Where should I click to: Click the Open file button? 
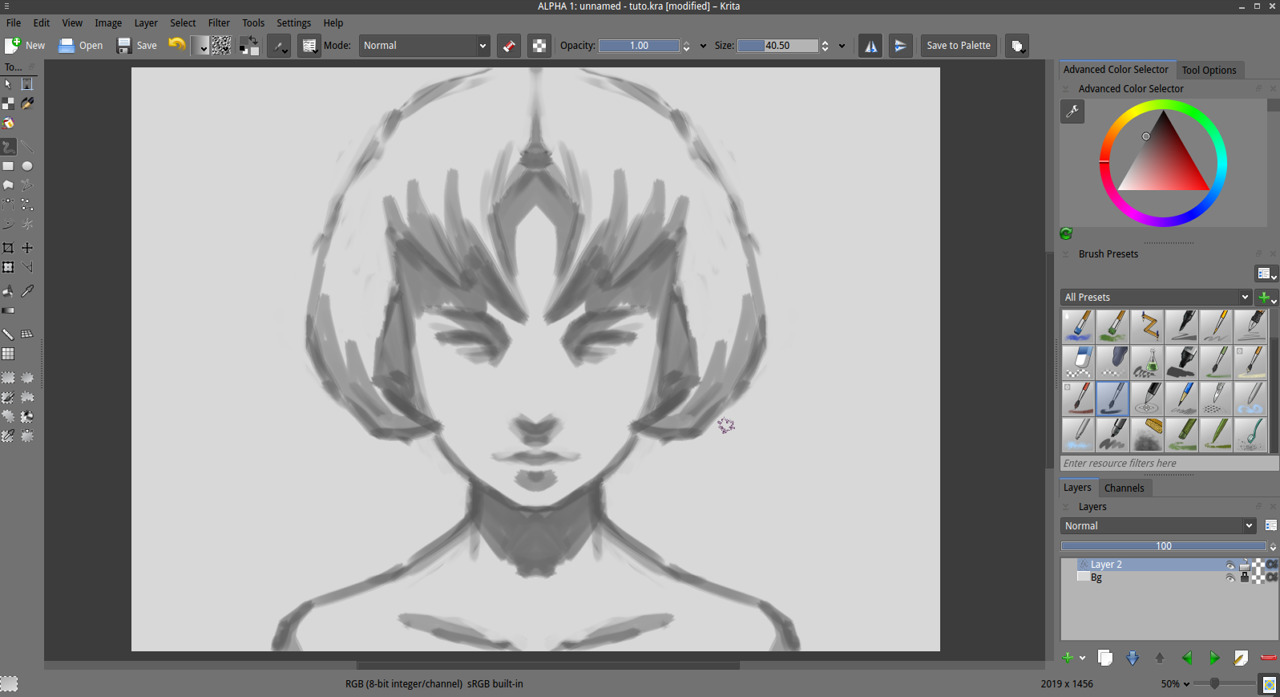[80, 46]
